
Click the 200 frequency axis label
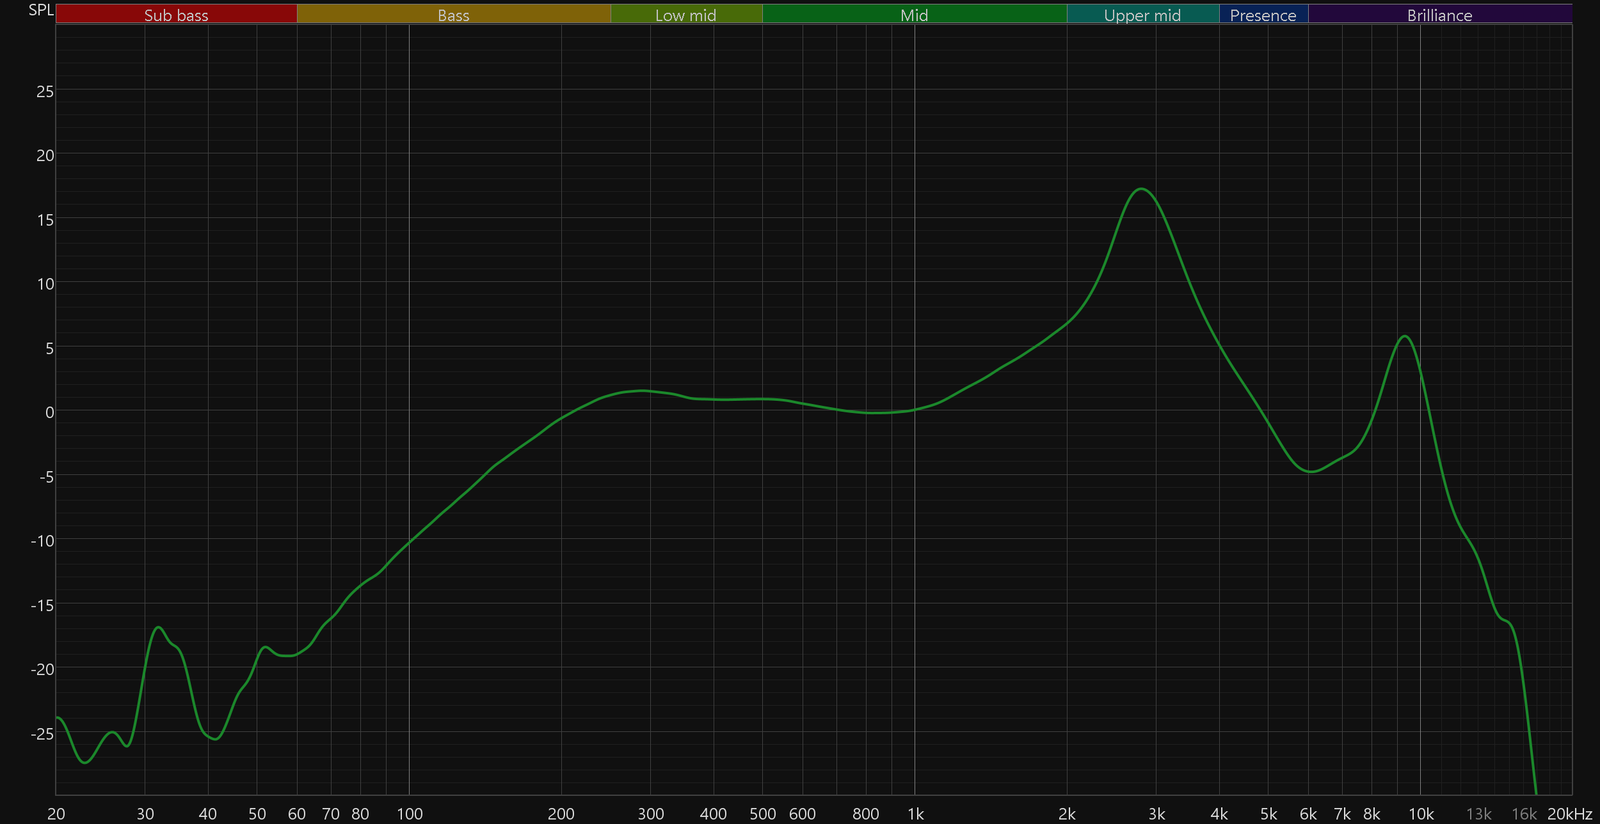561,814
